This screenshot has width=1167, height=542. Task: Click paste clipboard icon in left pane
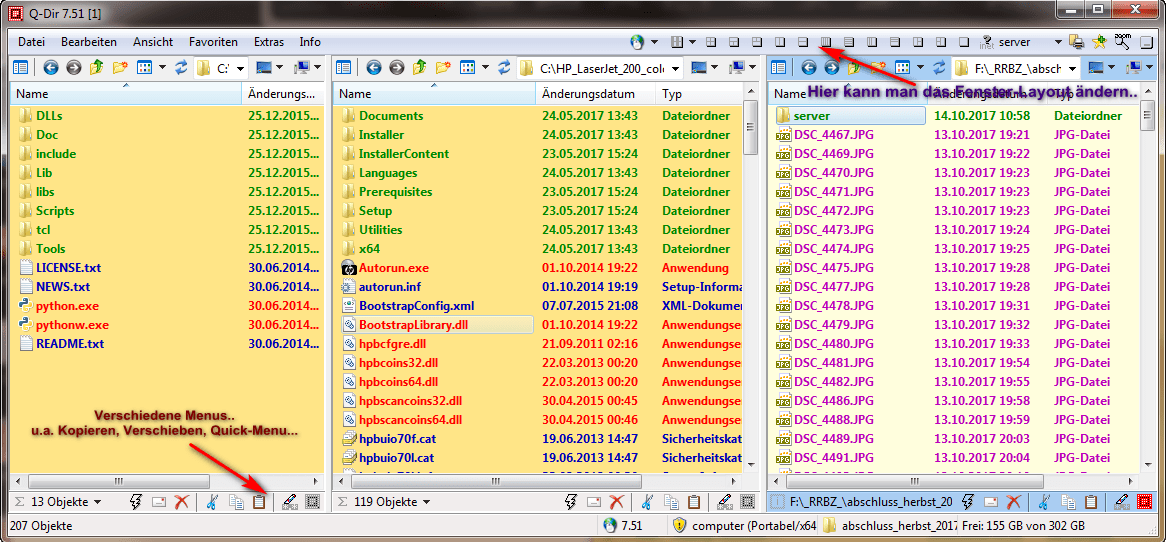point(259,502)
